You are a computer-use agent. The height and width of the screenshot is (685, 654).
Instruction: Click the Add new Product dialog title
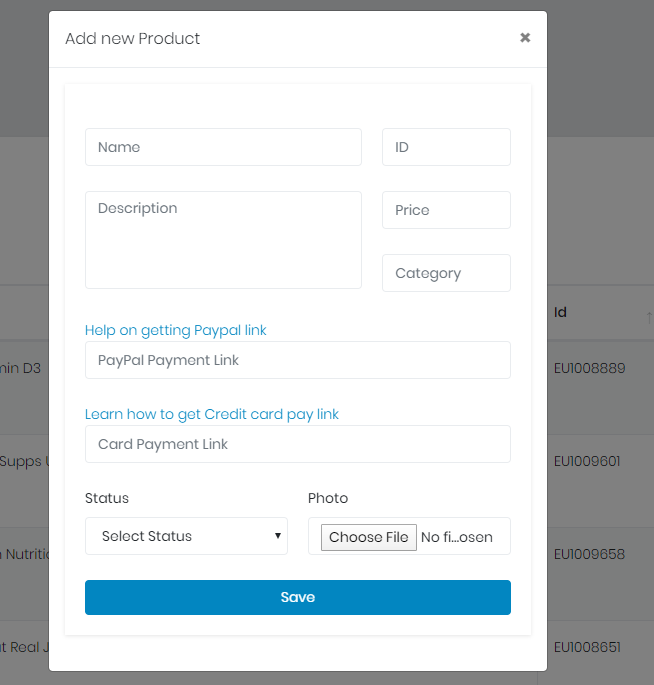(133, 39)
